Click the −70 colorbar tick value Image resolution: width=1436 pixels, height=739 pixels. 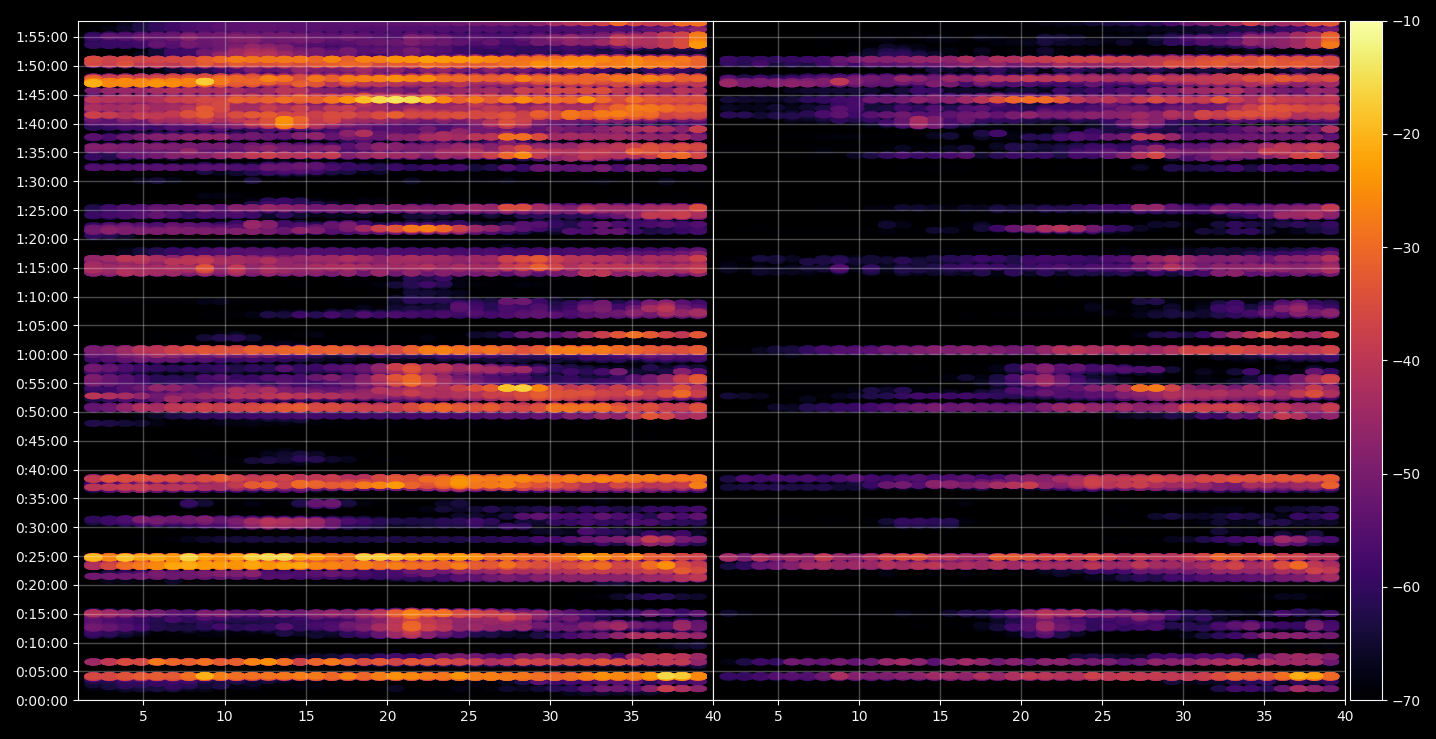(x=1405, y=701)
